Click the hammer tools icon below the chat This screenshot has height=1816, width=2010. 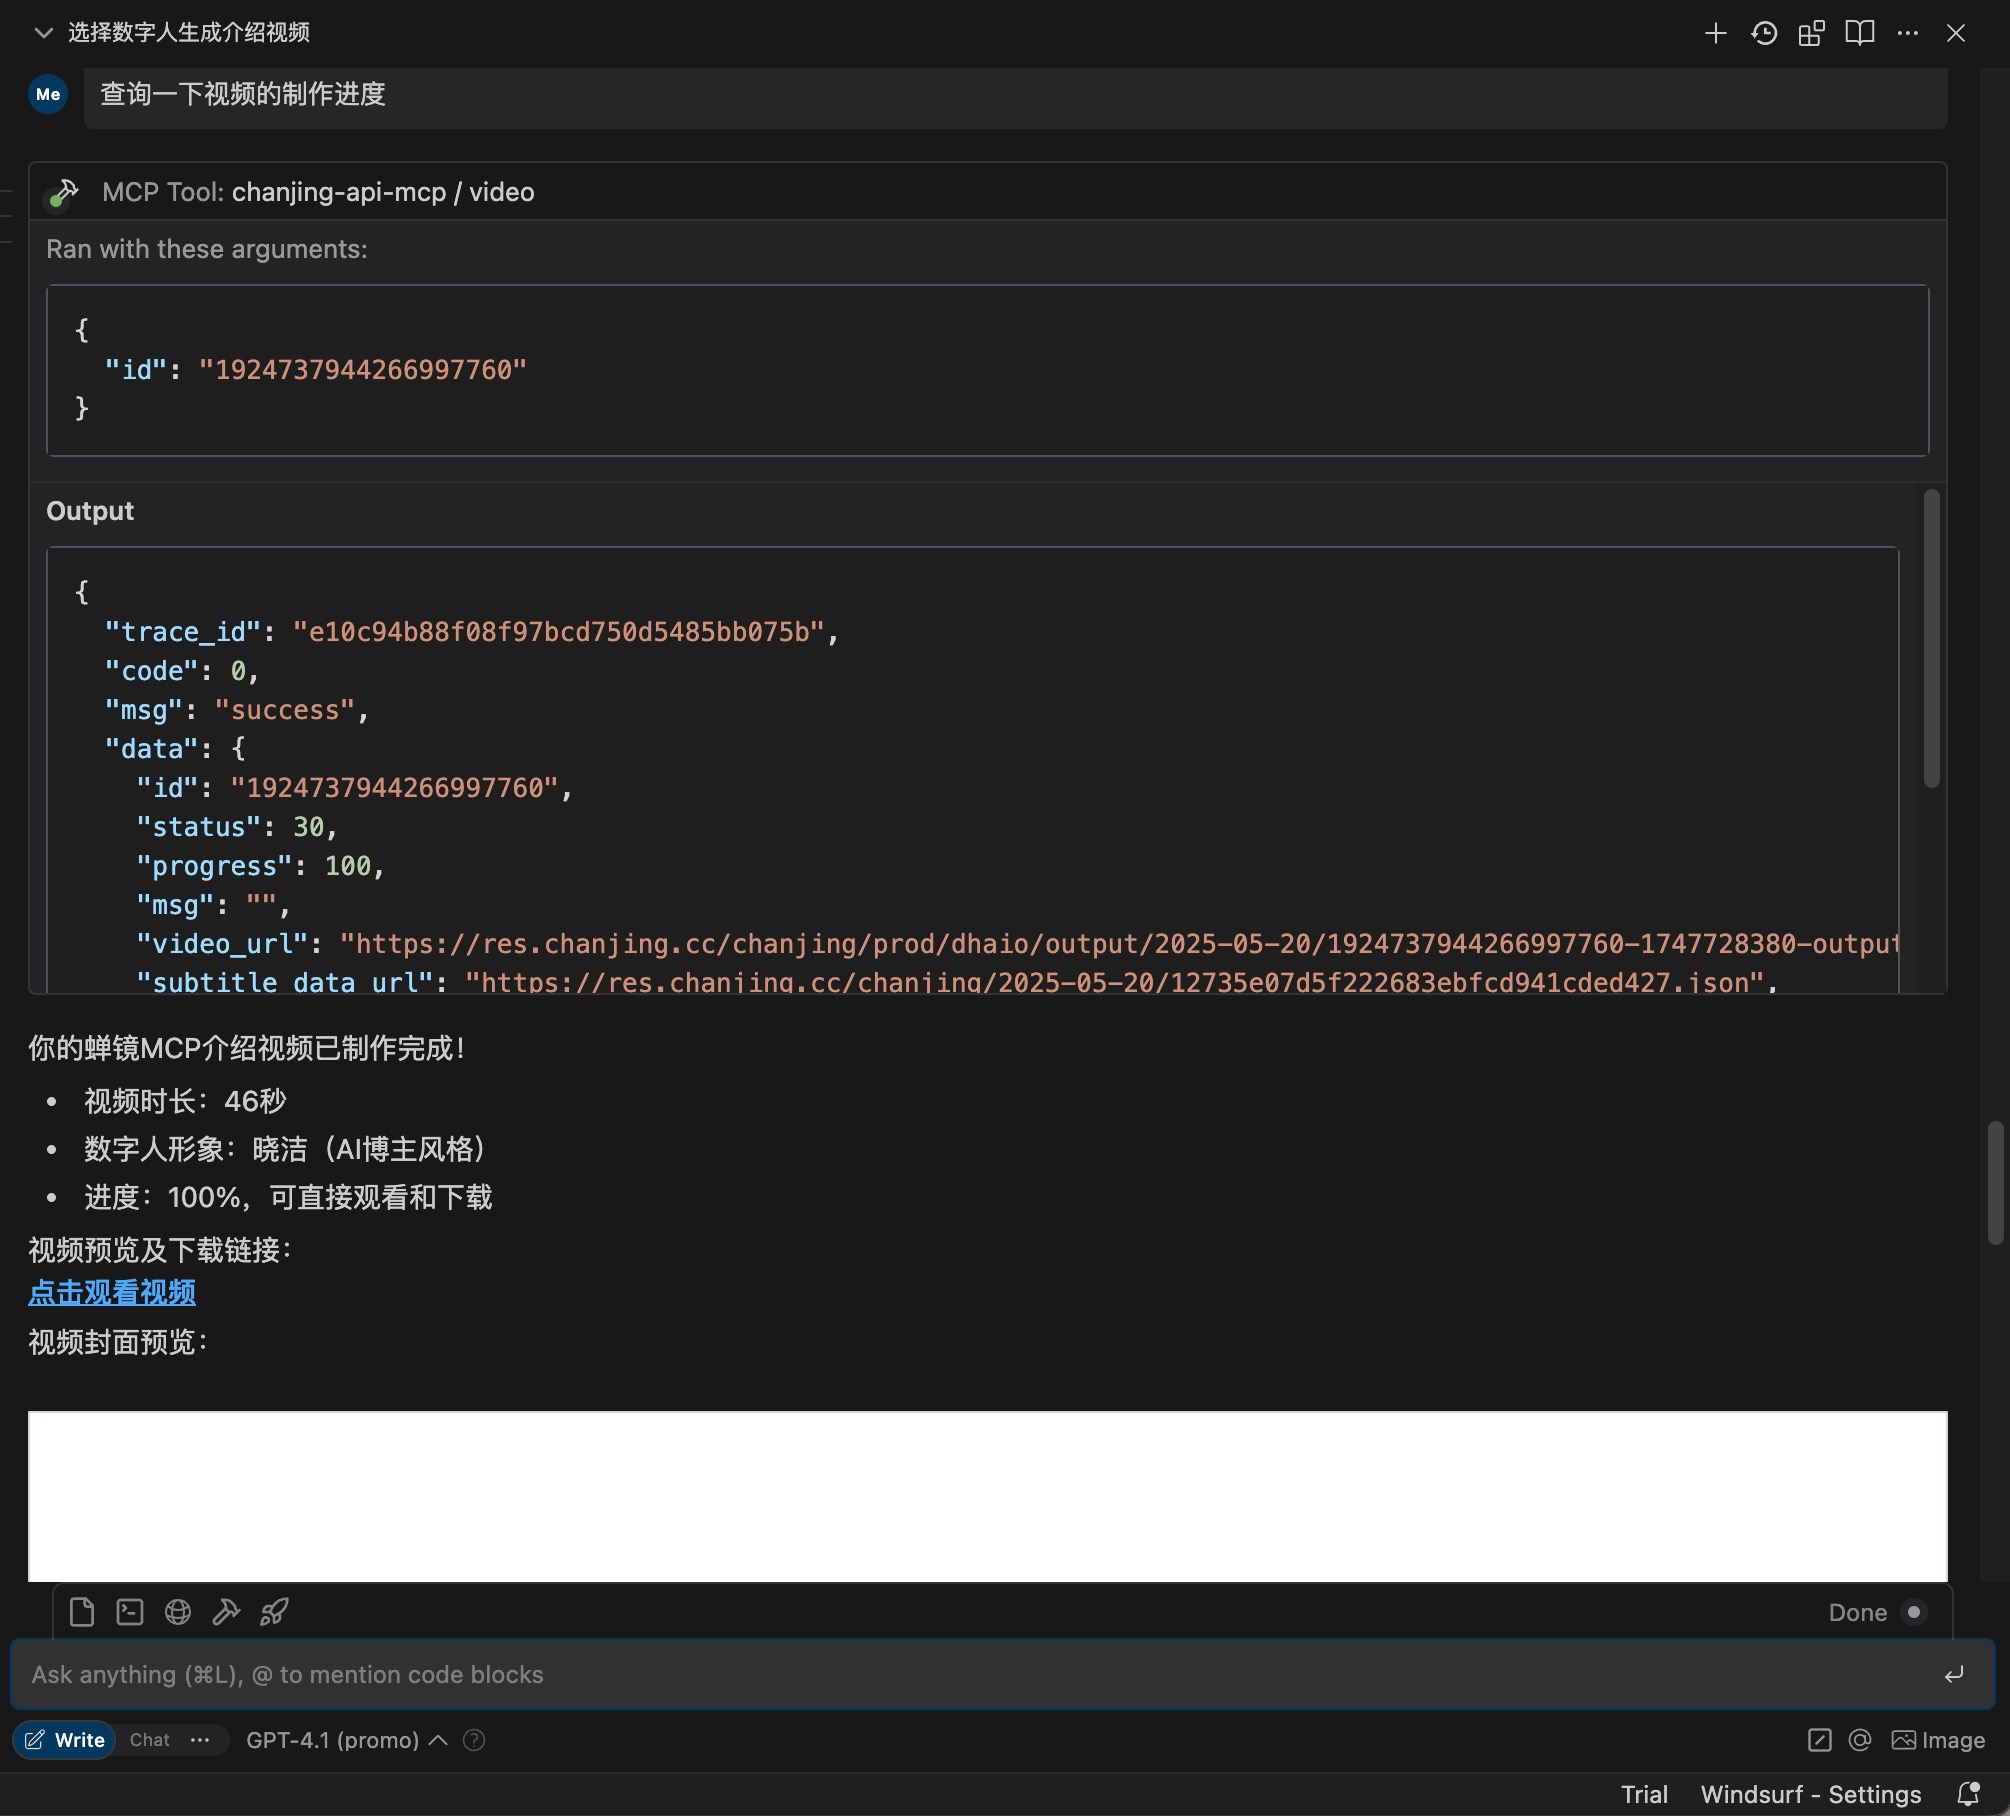click(226, 1612)
